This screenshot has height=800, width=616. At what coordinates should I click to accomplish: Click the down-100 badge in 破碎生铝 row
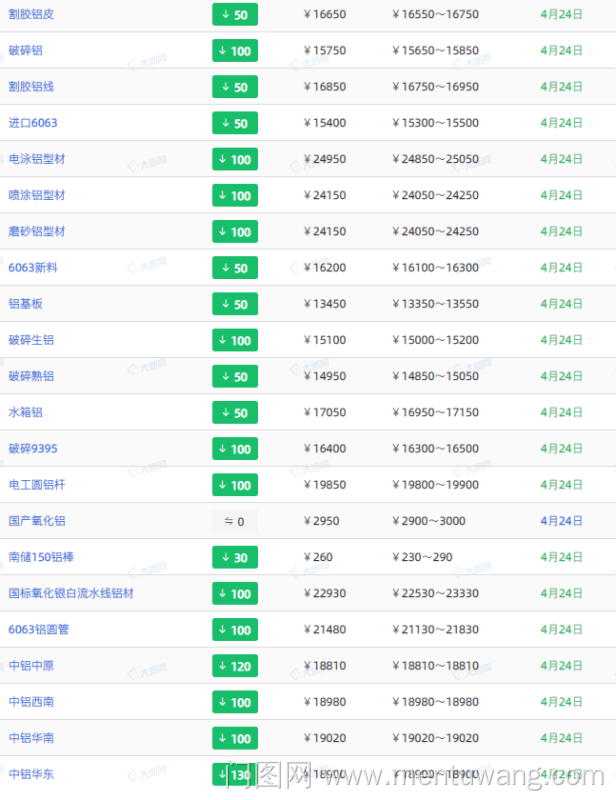pos(235,340)
